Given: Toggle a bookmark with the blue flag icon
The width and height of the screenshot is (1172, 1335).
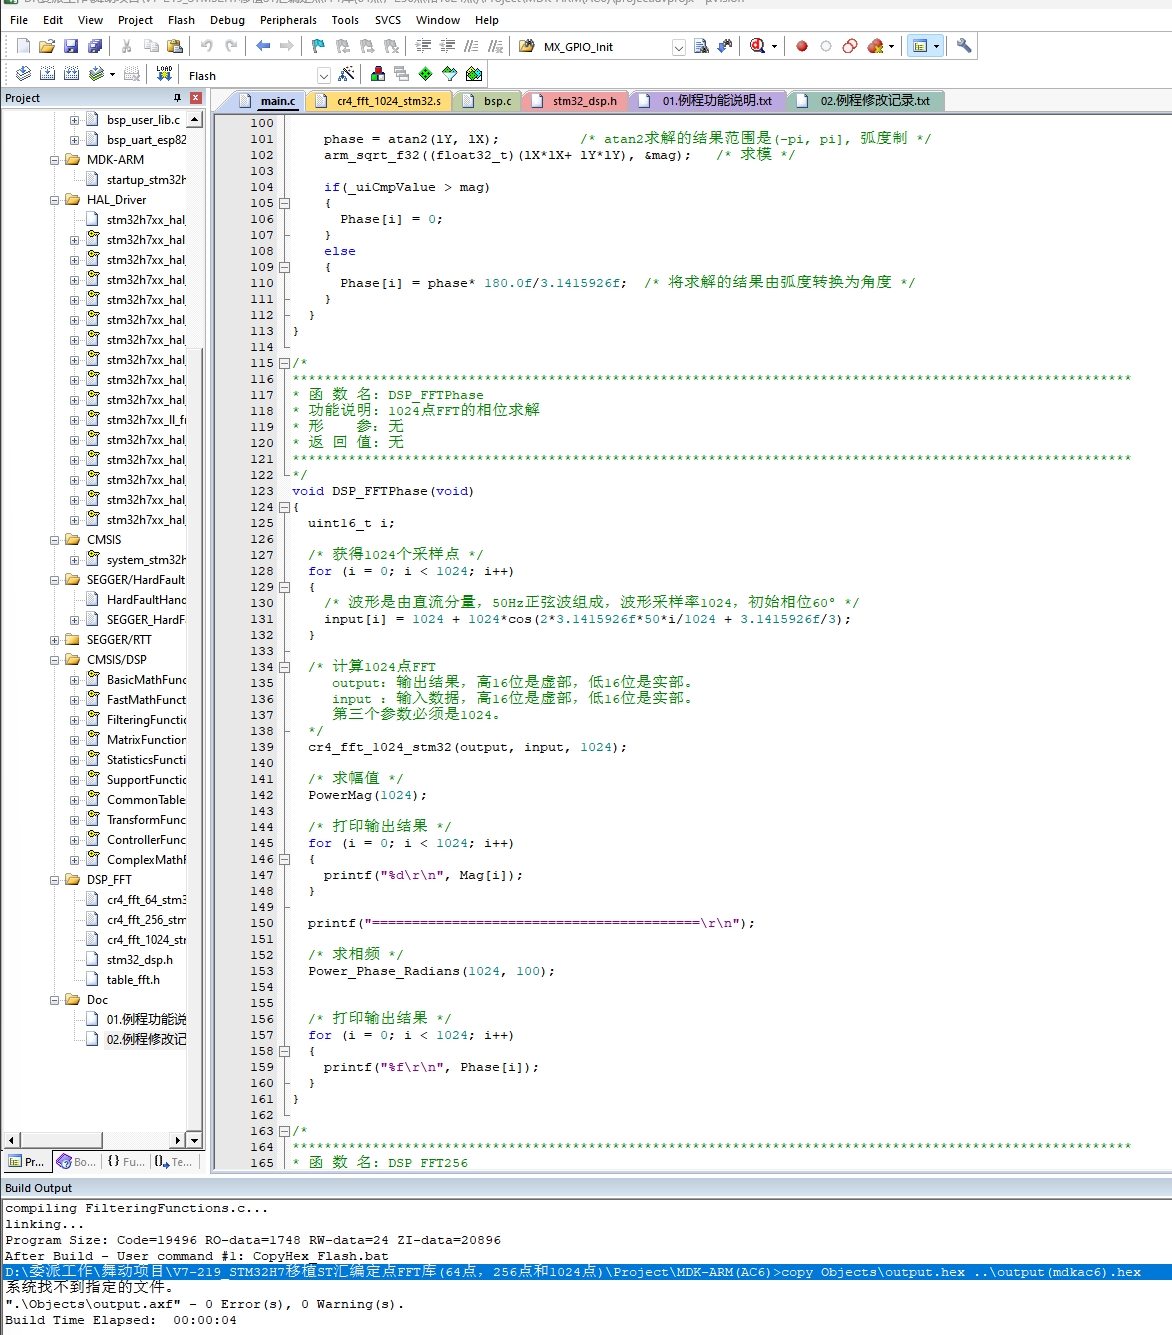Looking at the screenshot, I should pyautogui.click(x=318, y=46).
